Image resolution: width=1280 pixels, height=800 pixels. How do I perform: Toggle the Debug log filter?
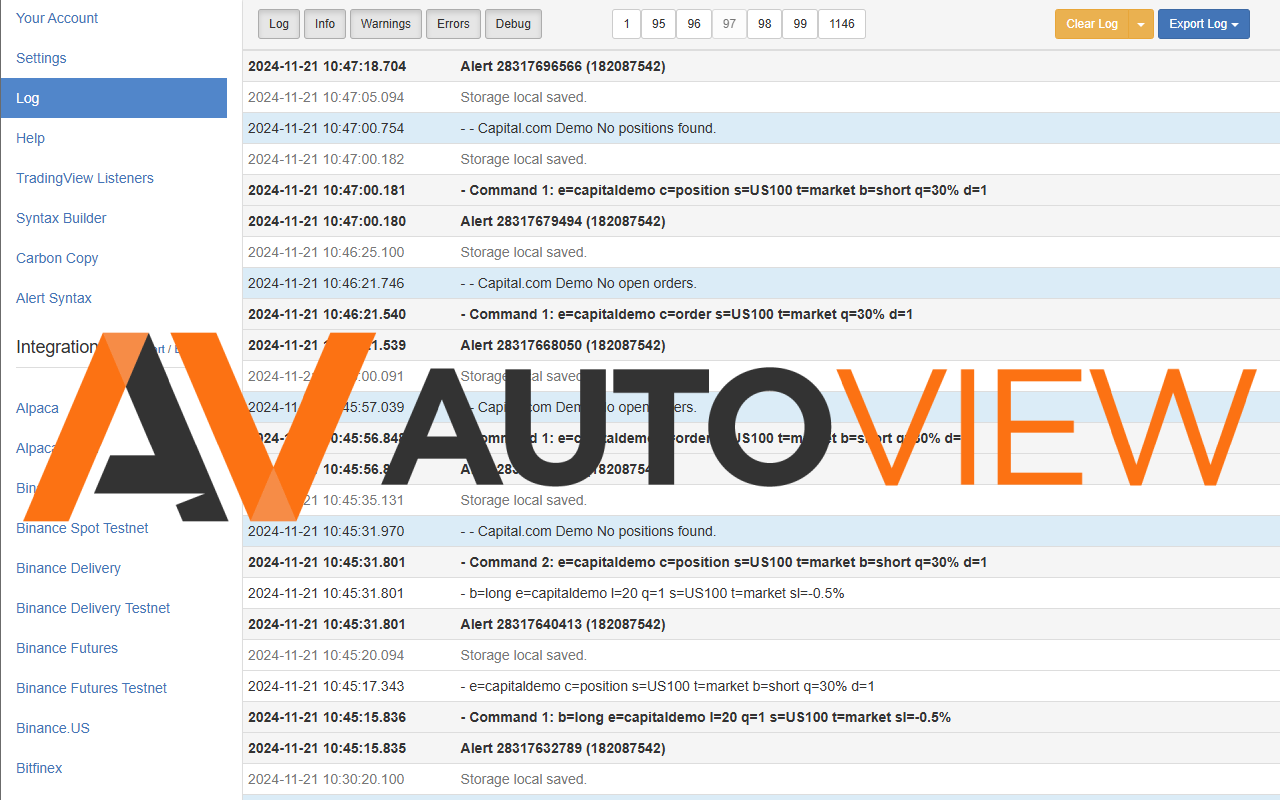tap(513, 23)
